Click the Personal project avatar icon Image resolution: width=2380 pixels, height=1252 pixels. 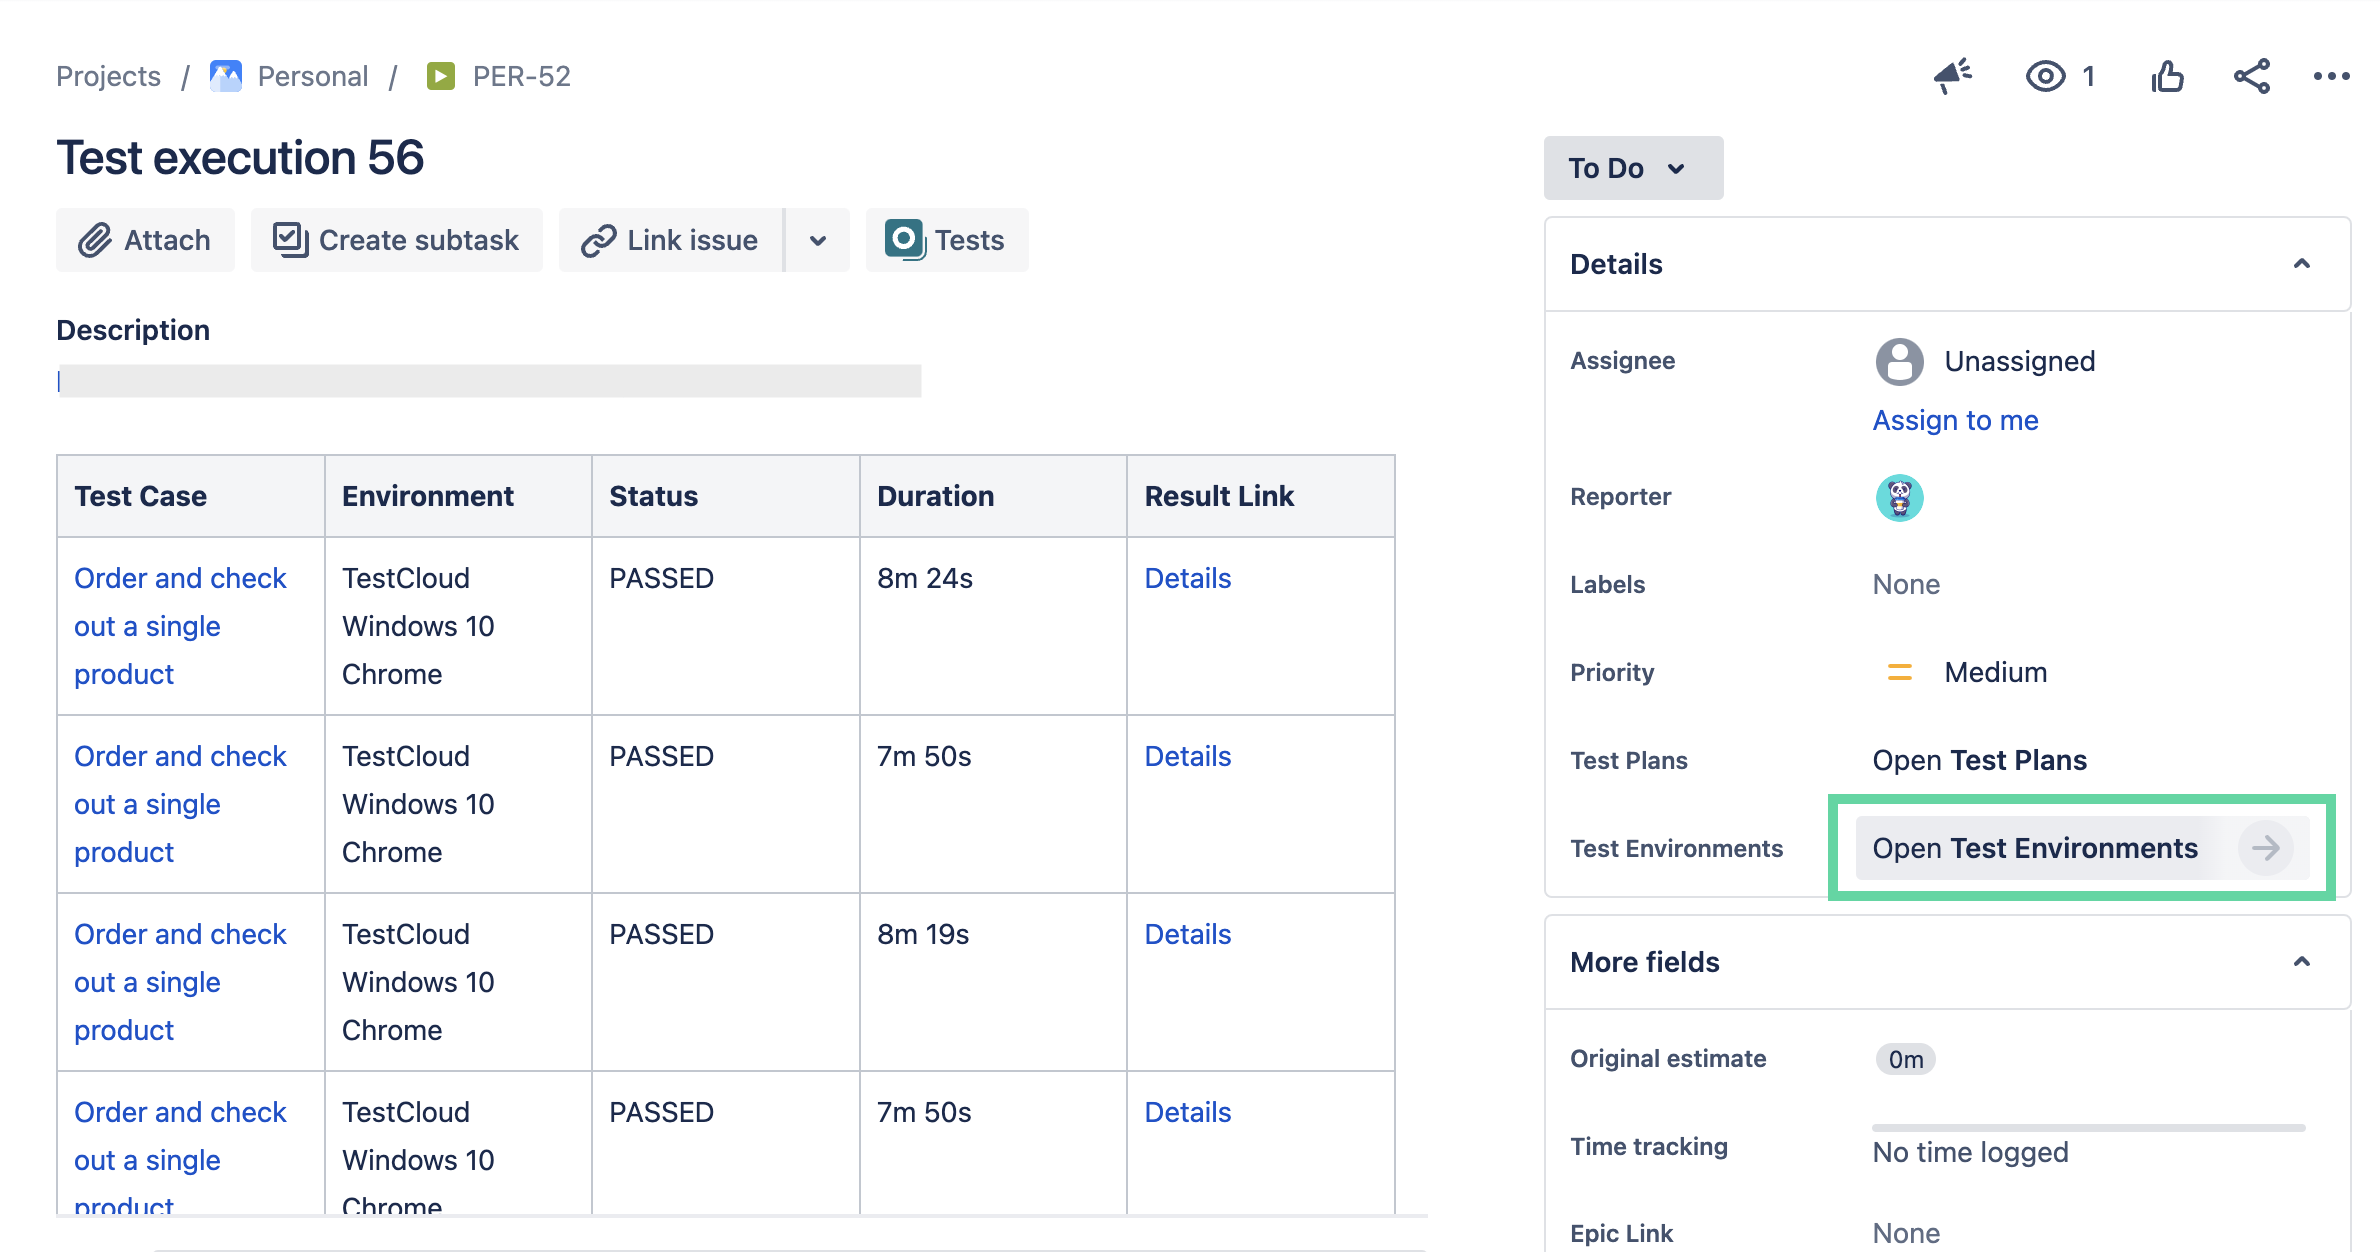(226, 76)
